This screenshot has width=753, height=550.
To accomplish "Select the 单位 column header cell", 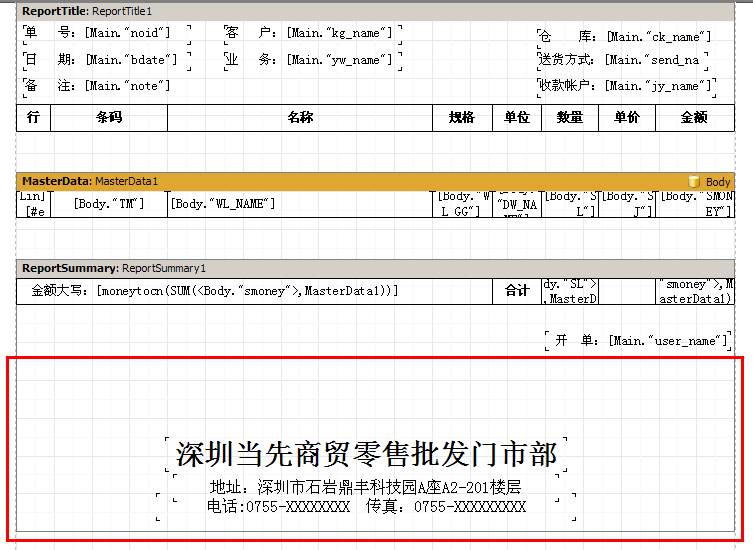I will pyautogui.click(x=517, y=118).
